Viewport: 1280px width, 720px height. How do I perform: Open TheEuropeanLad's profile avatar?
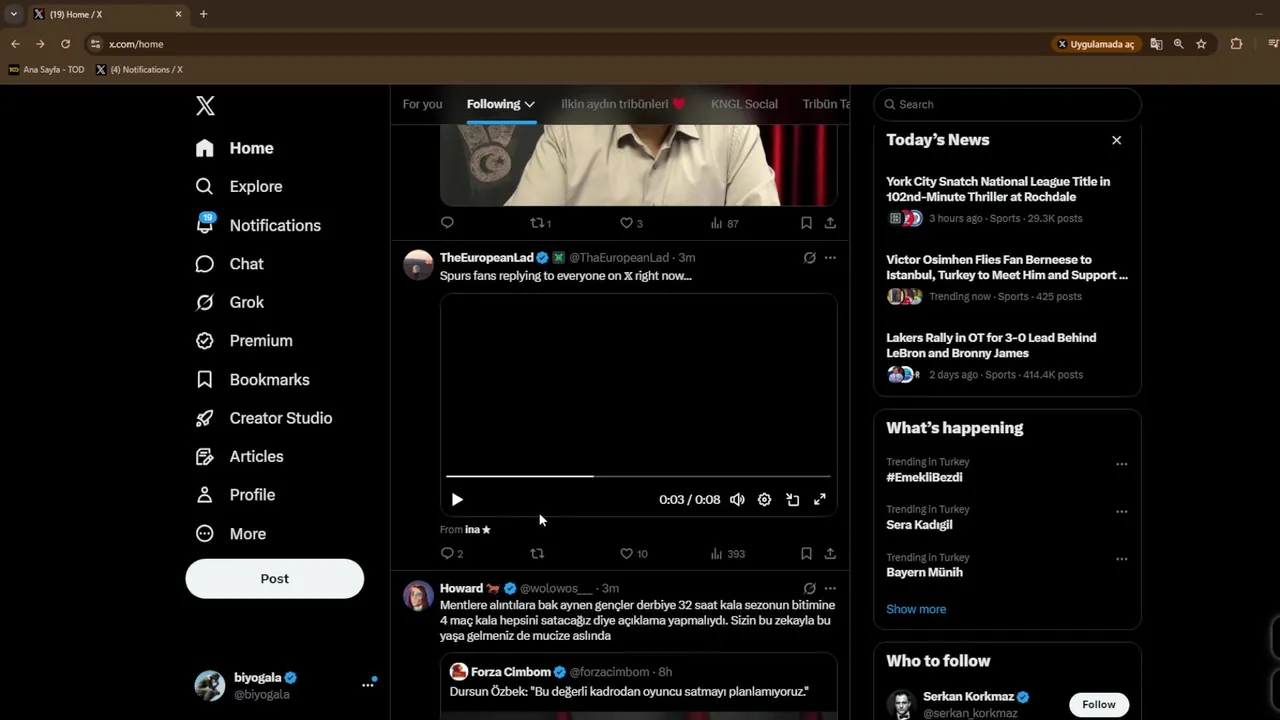point(418,265)
